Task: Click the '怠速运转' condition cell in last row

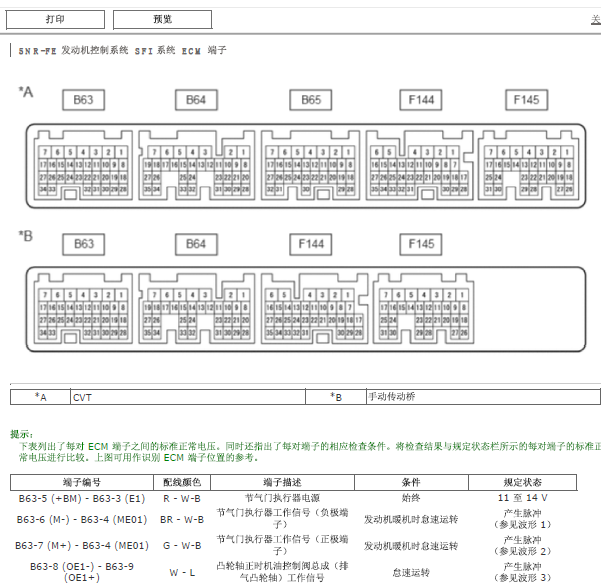Action: (x=411, y=572)
